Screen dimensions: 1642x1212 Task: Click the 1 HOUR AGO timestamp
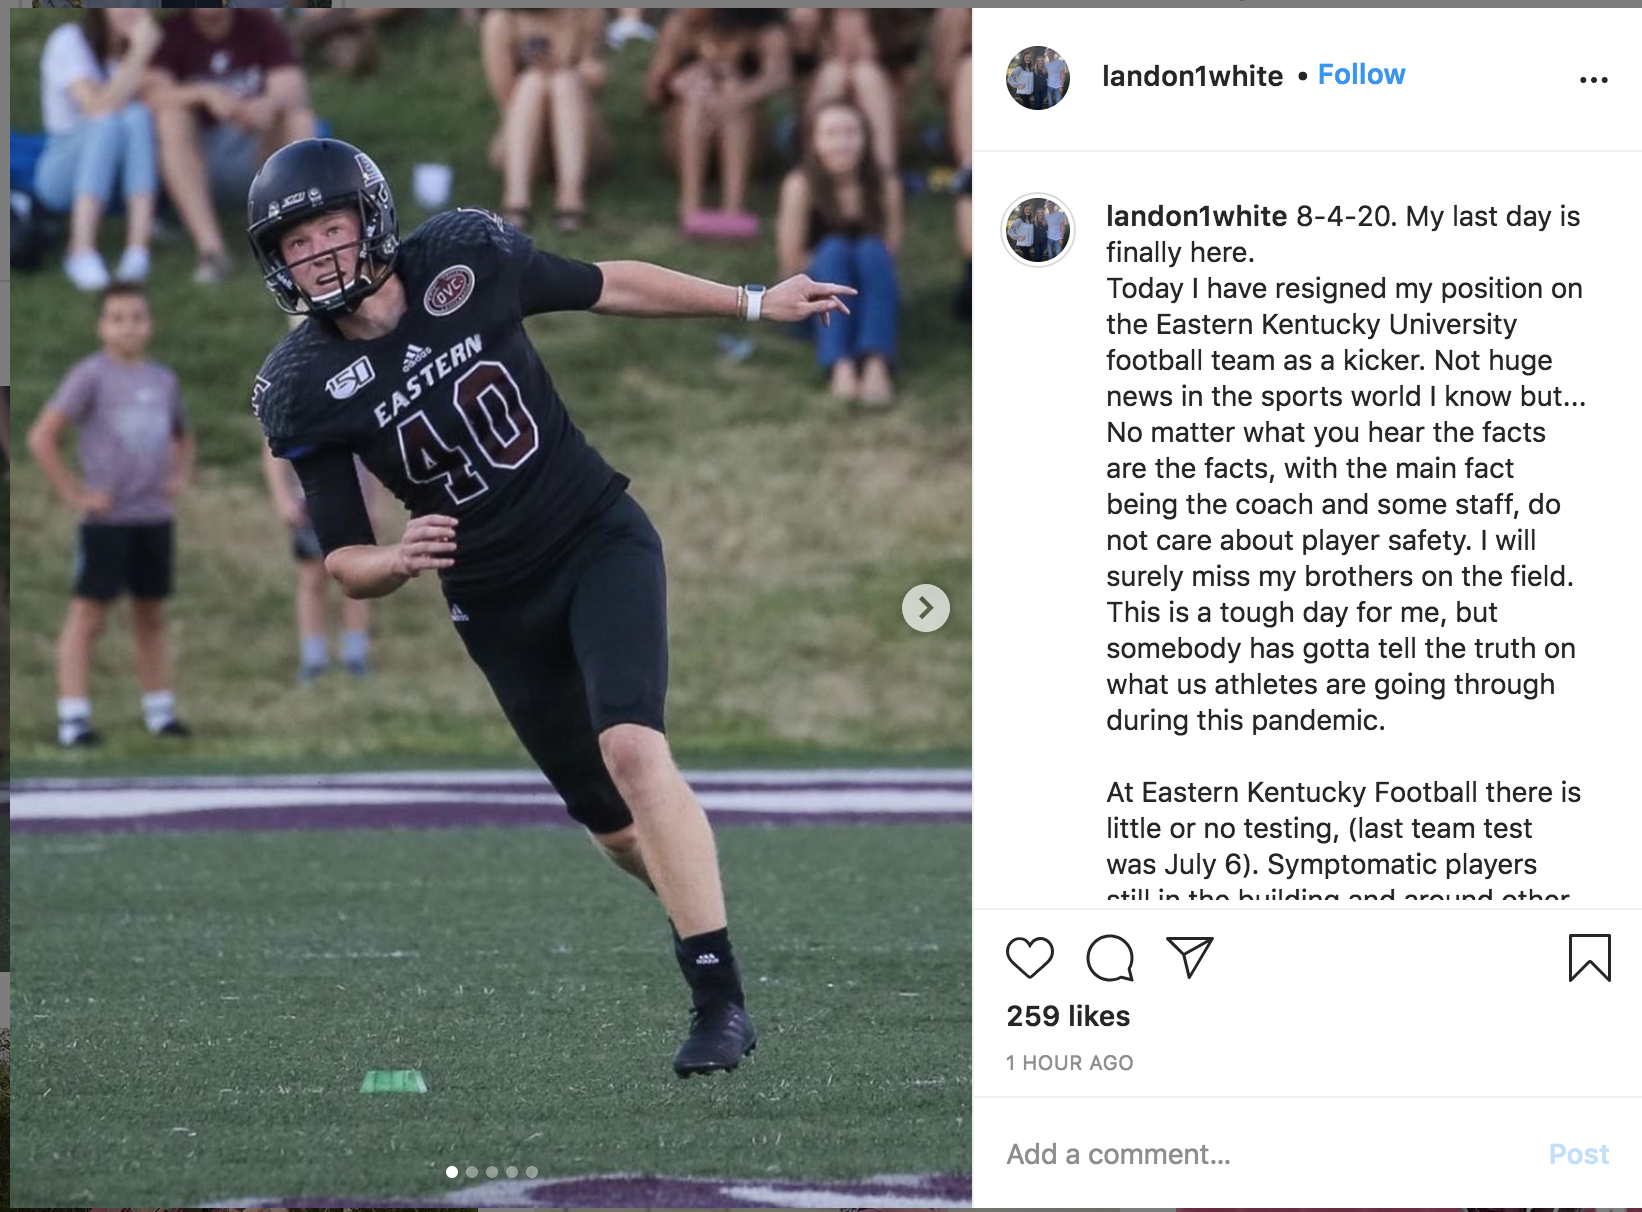[1069, 1063]
